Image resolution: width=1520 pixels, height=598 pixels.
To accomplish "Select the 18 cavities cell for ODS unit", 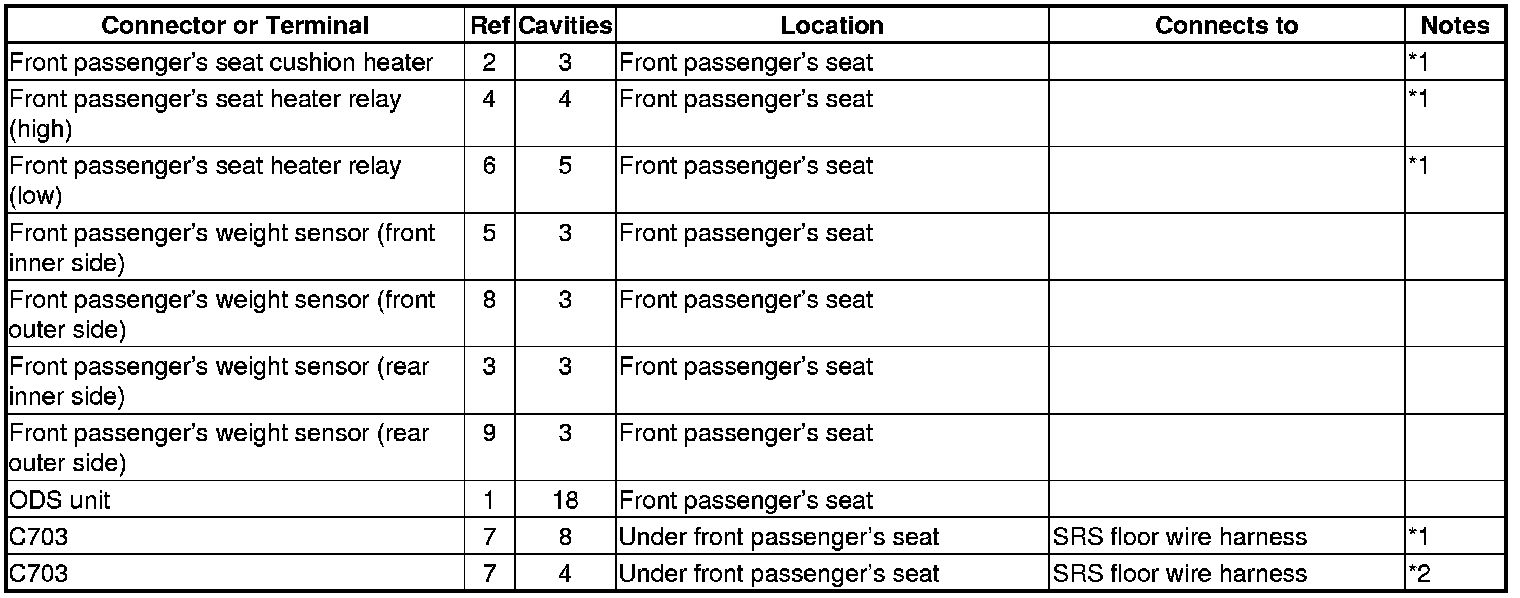I will [x=565, y=499].
